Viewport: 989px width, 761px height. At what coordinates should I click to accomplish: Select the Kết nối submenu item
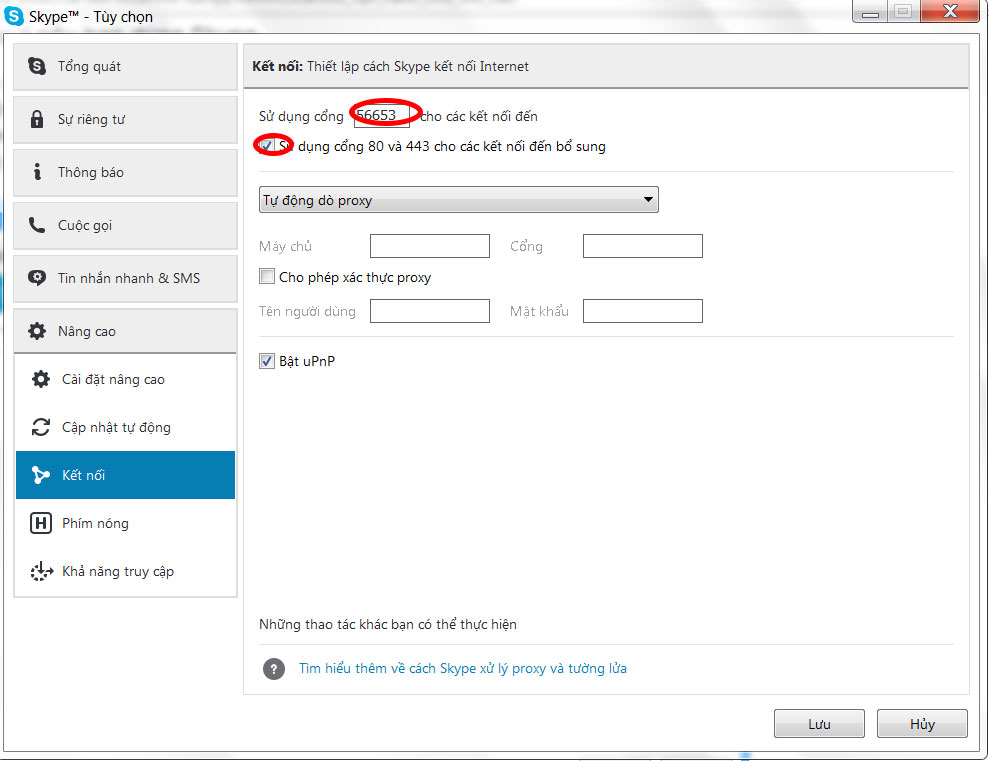125,475
